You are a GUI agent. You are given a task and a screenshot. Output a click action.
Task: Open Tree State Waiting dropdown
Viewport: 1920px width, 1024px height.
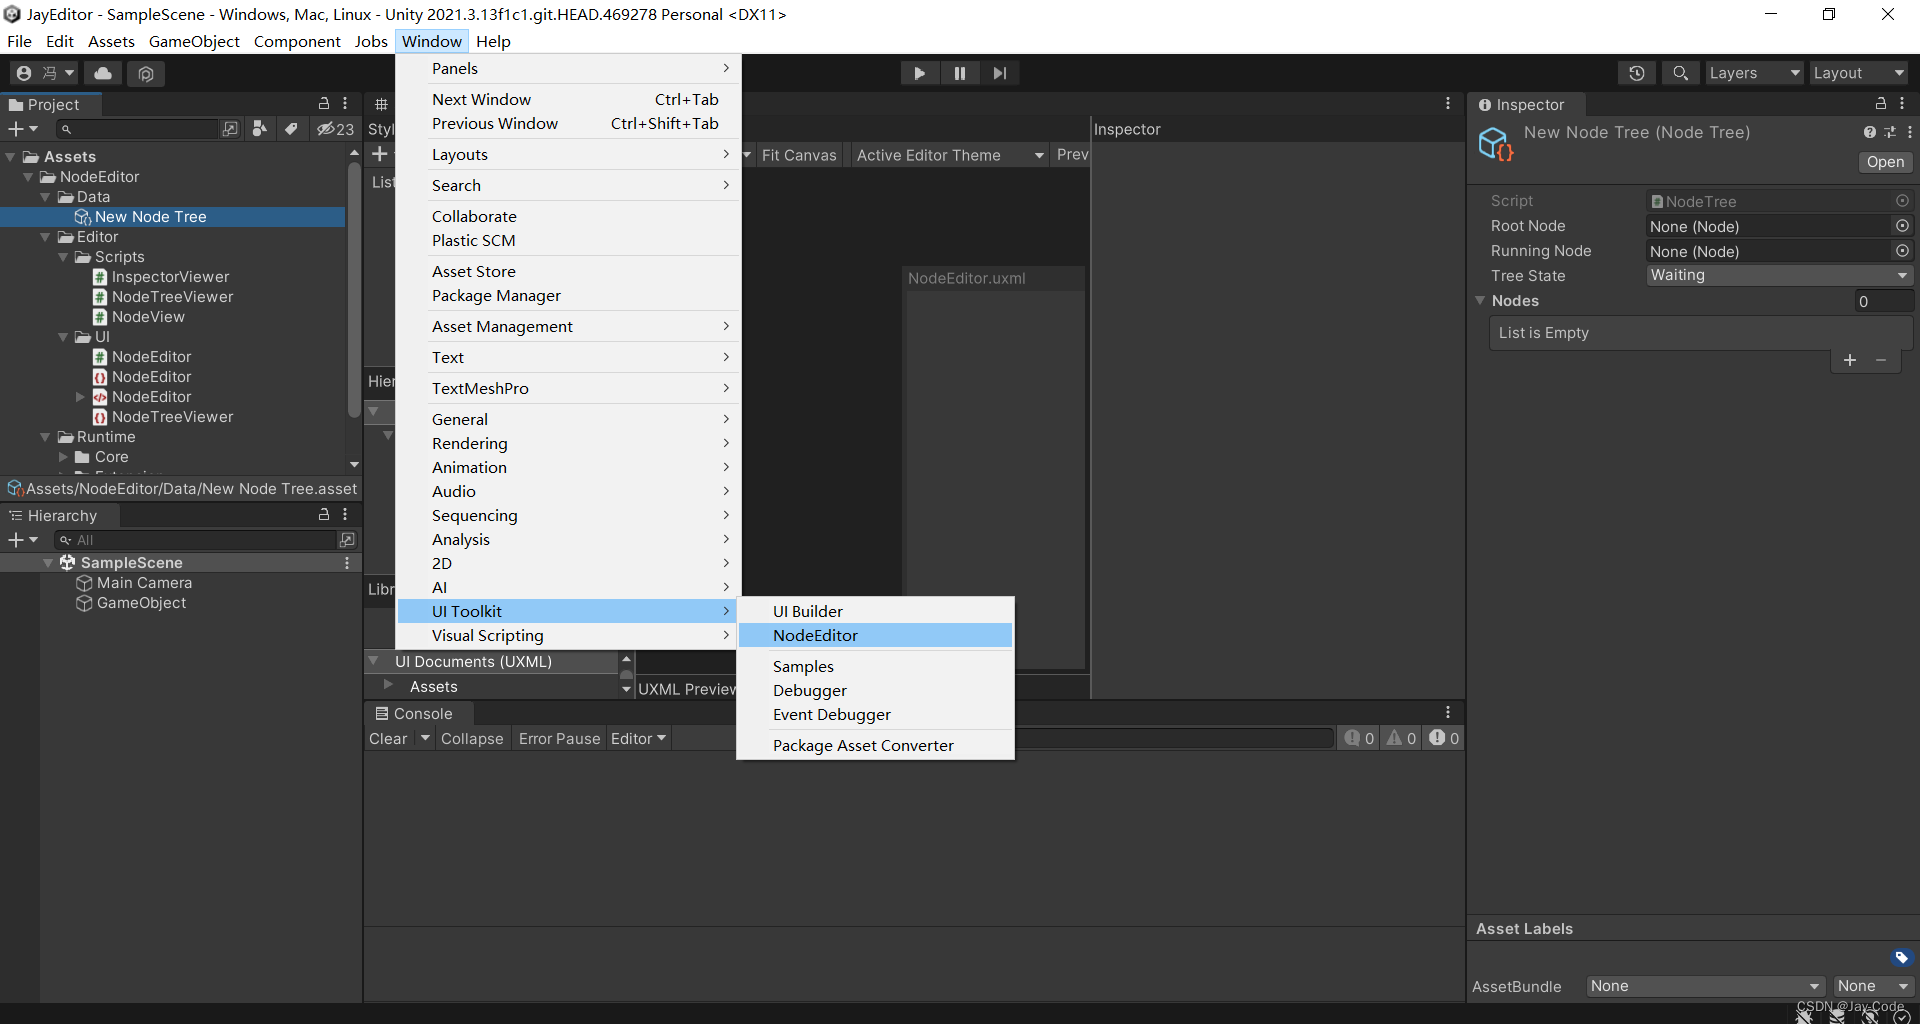[x=1779, y=275]
